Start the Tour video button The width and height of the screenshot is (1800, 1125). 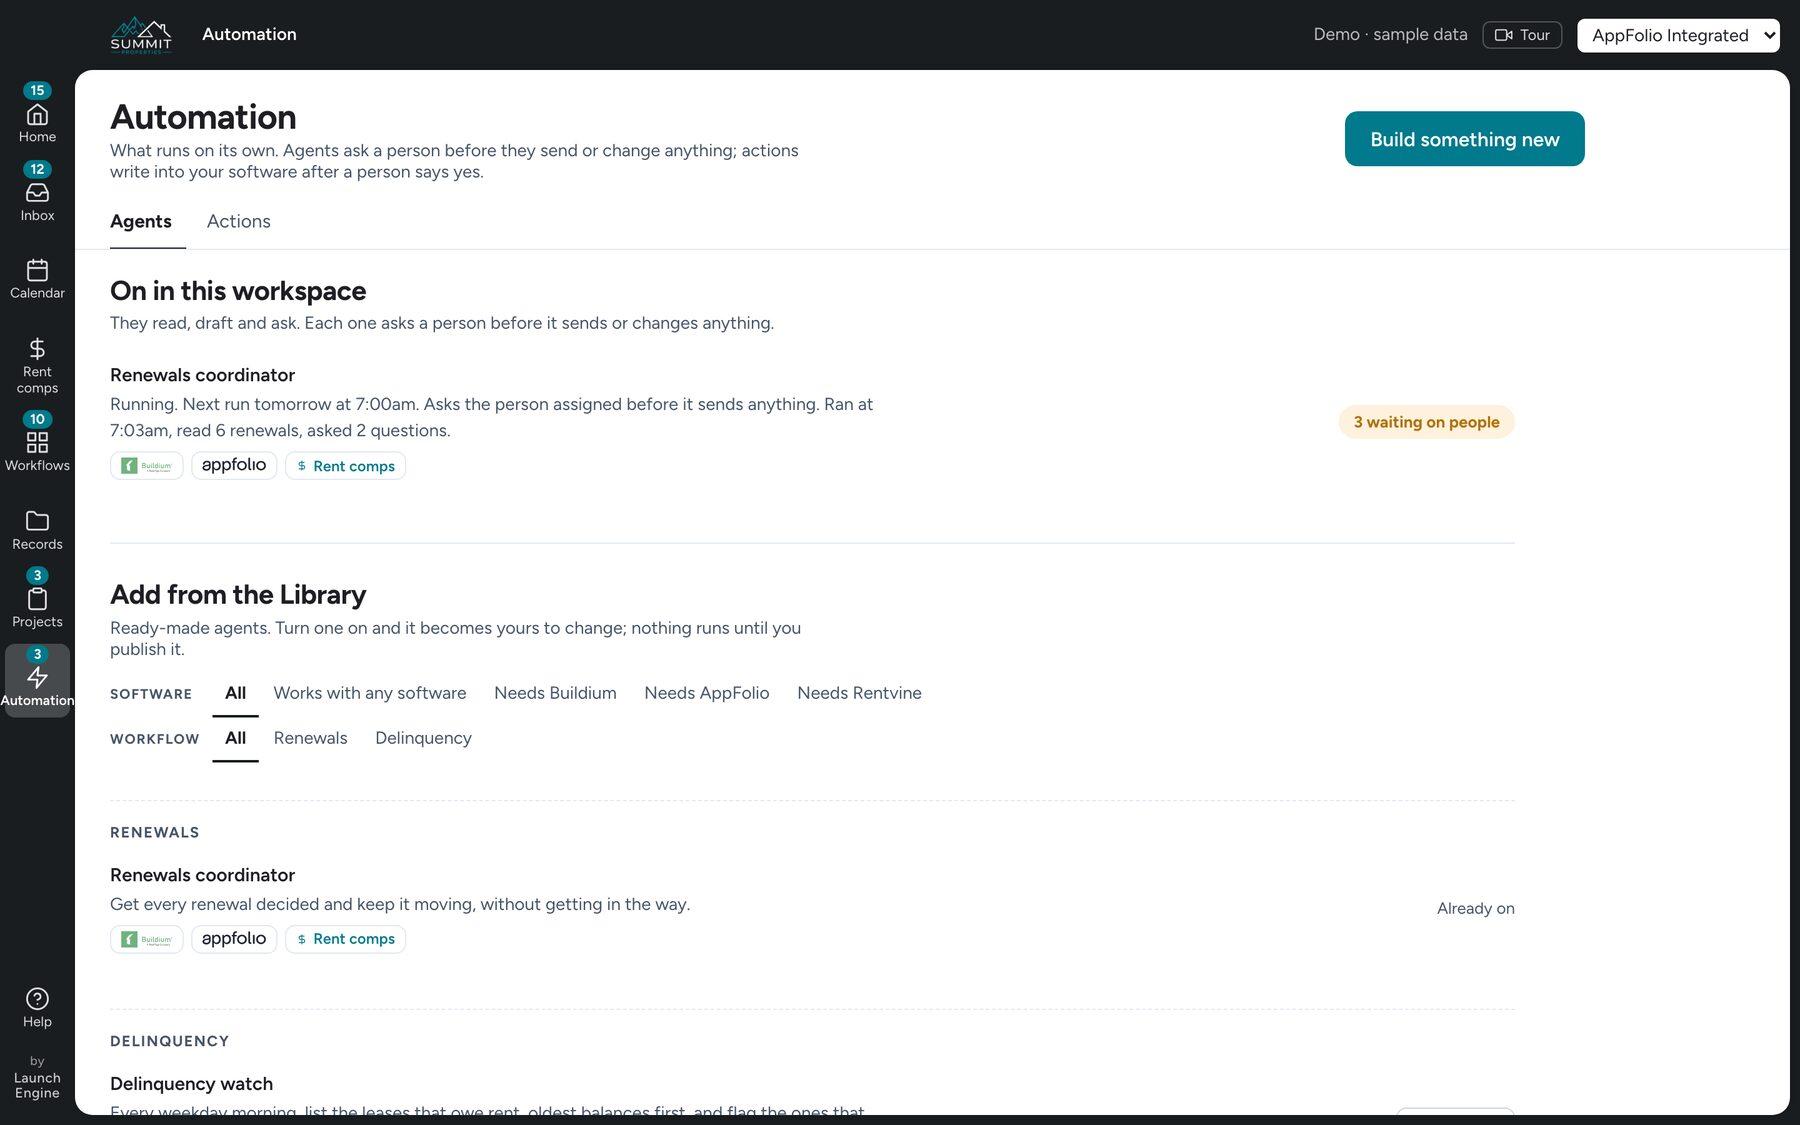1522,35
